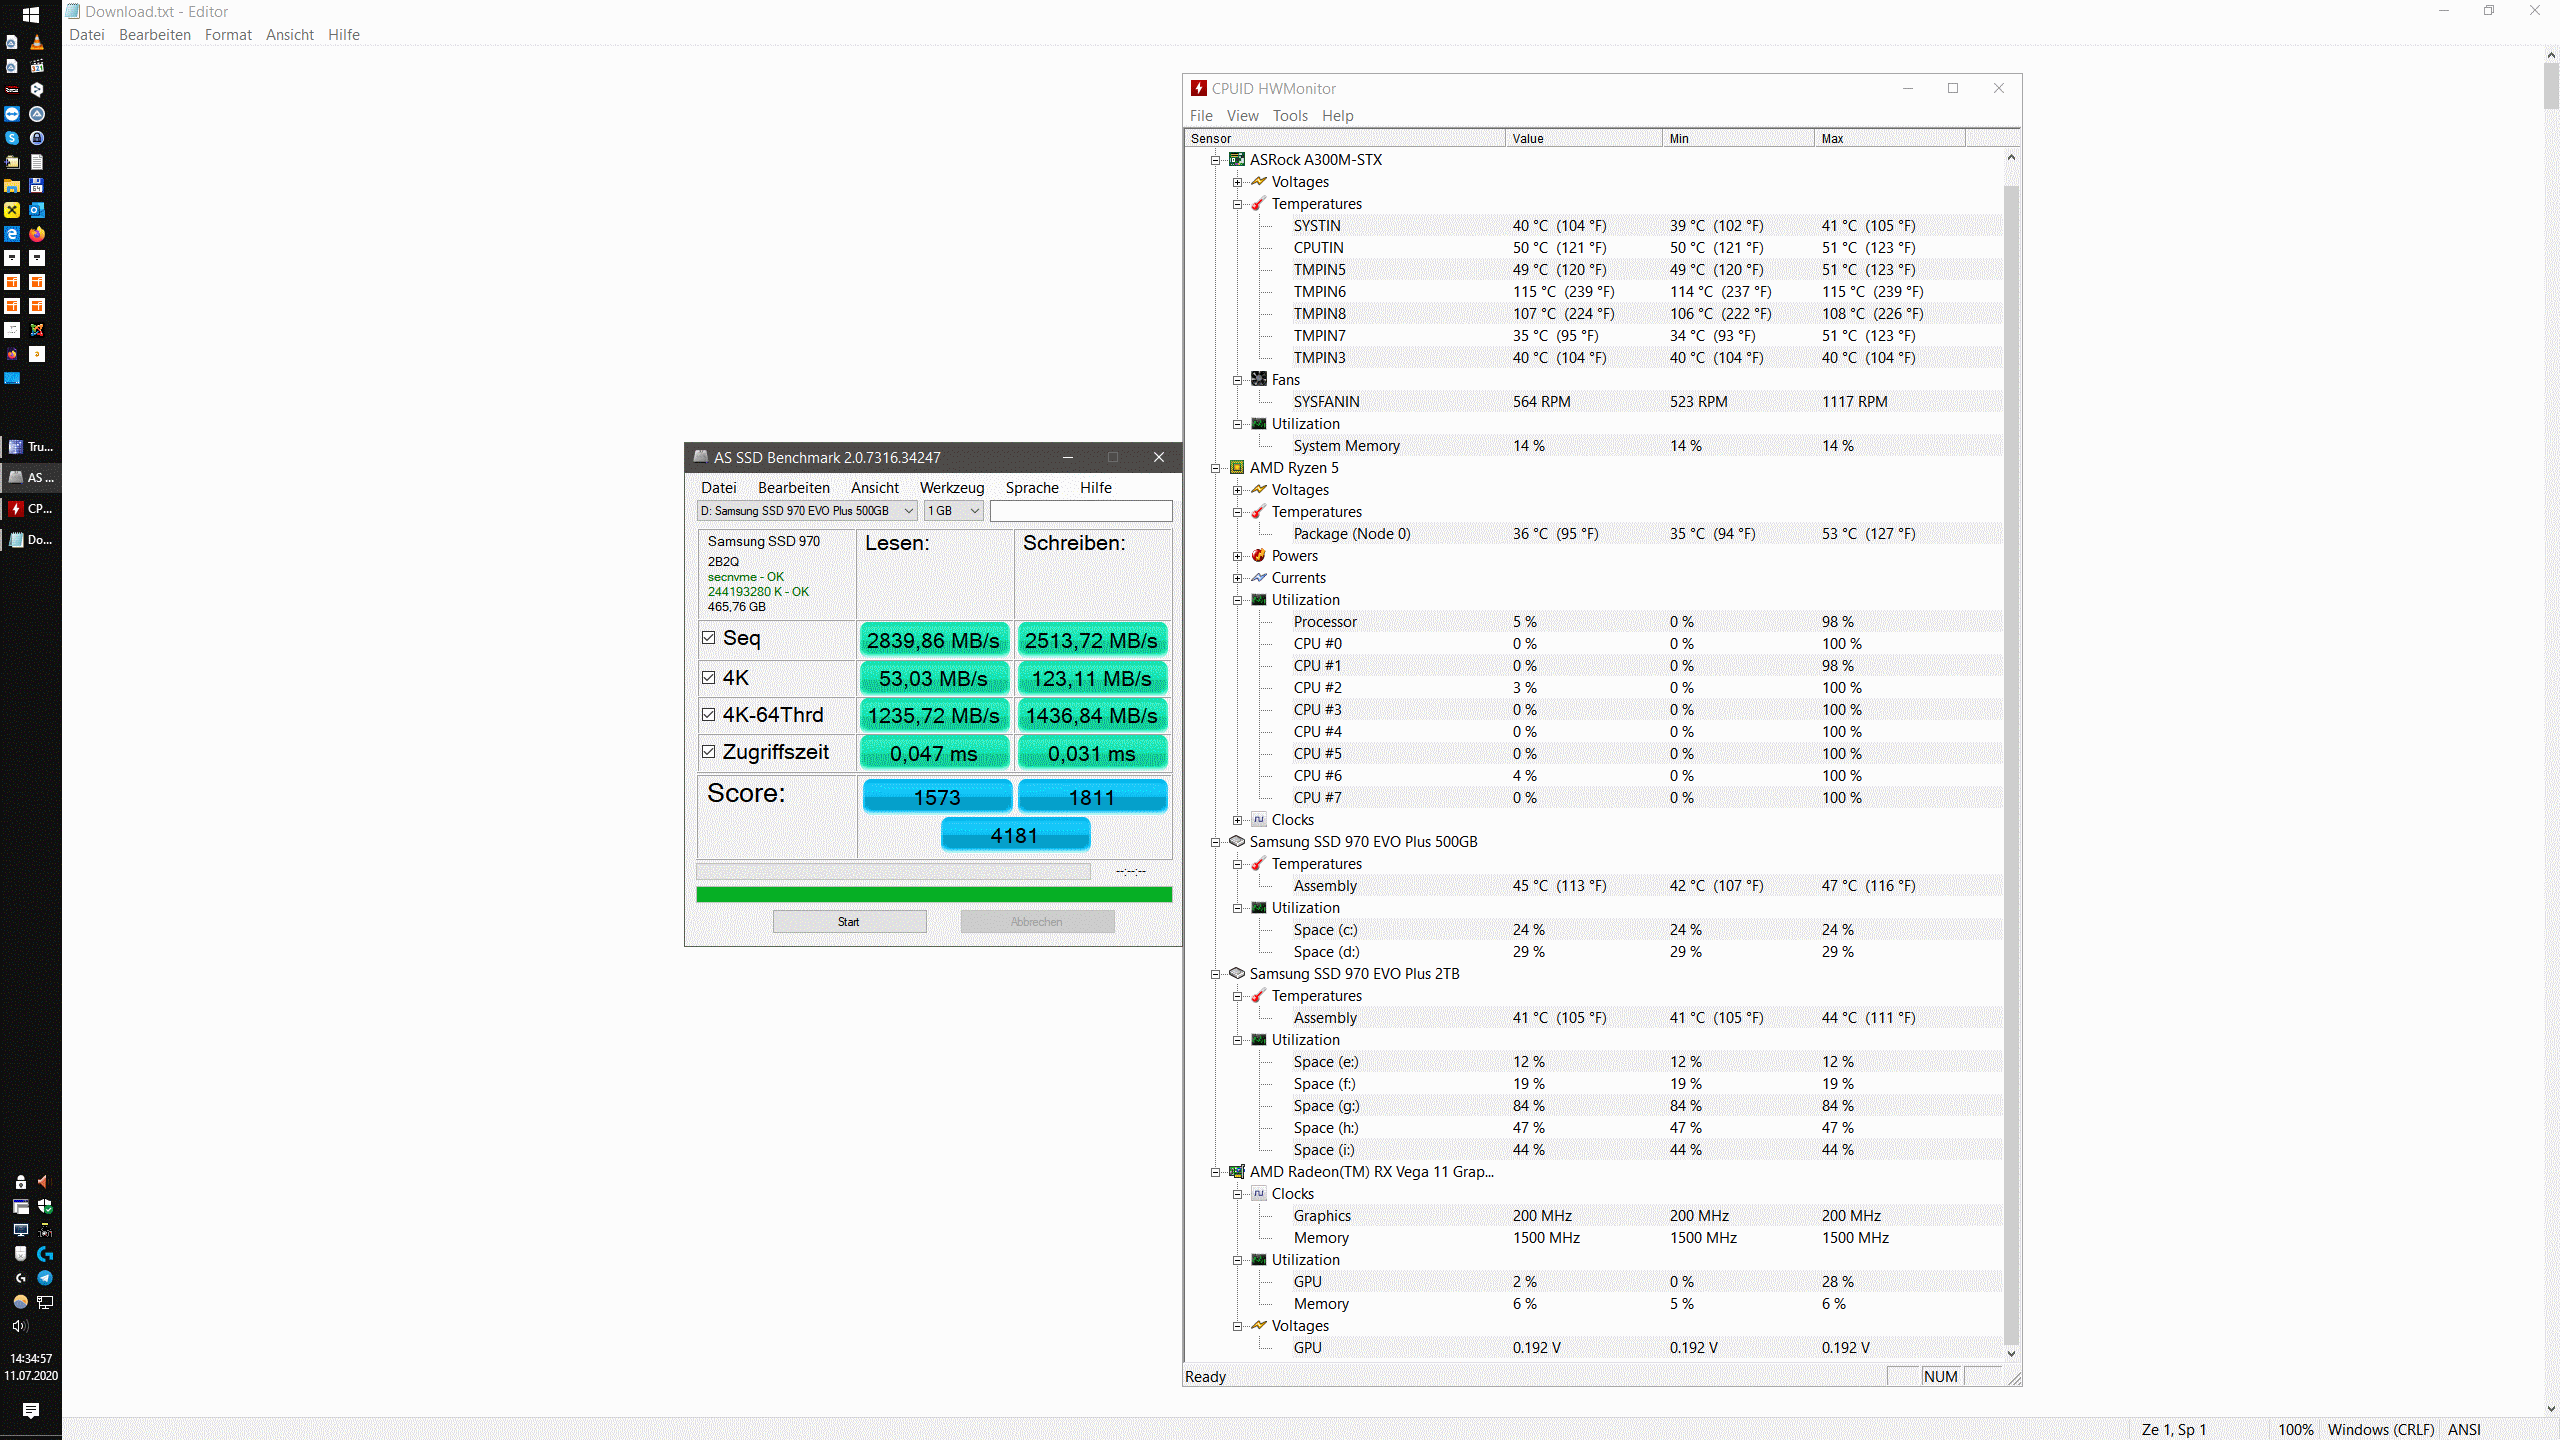The image size is (2560, 1440).
Task: Launch Firefox from the taskbar
Action: (37, 234)
